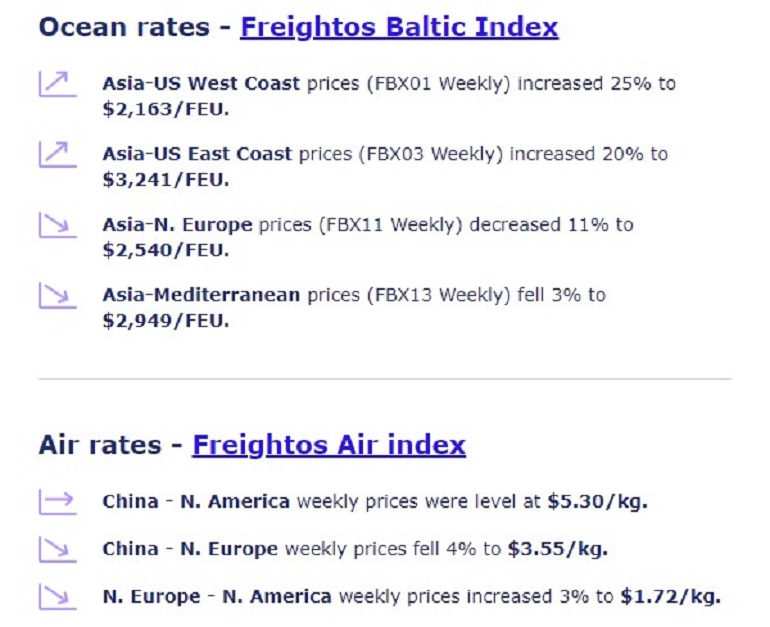
Task: Click the upward trend icon beside Asia-US East Coast
Action: coord(58,155)
